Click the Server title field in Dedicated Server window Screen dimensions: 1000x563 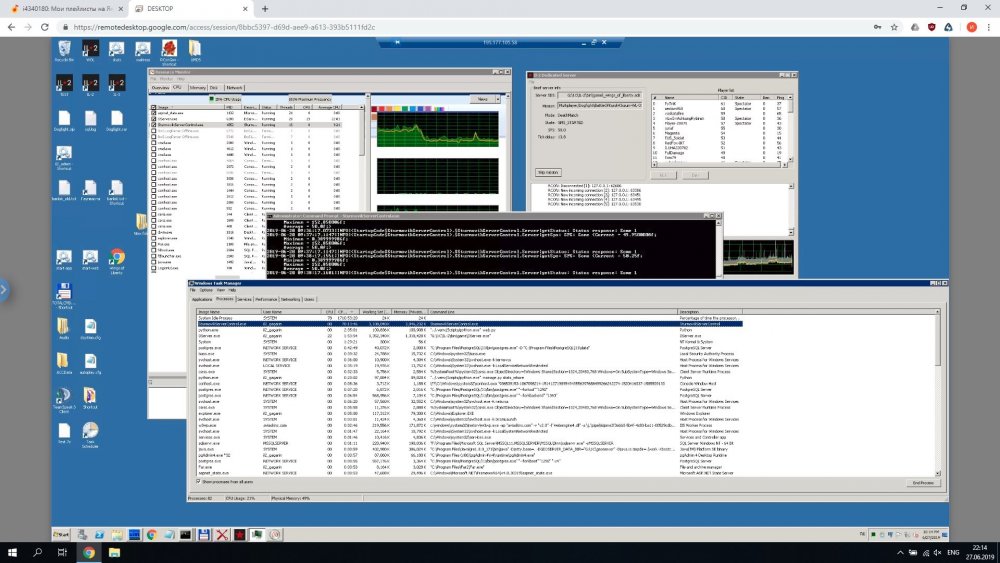click(599, 95)
